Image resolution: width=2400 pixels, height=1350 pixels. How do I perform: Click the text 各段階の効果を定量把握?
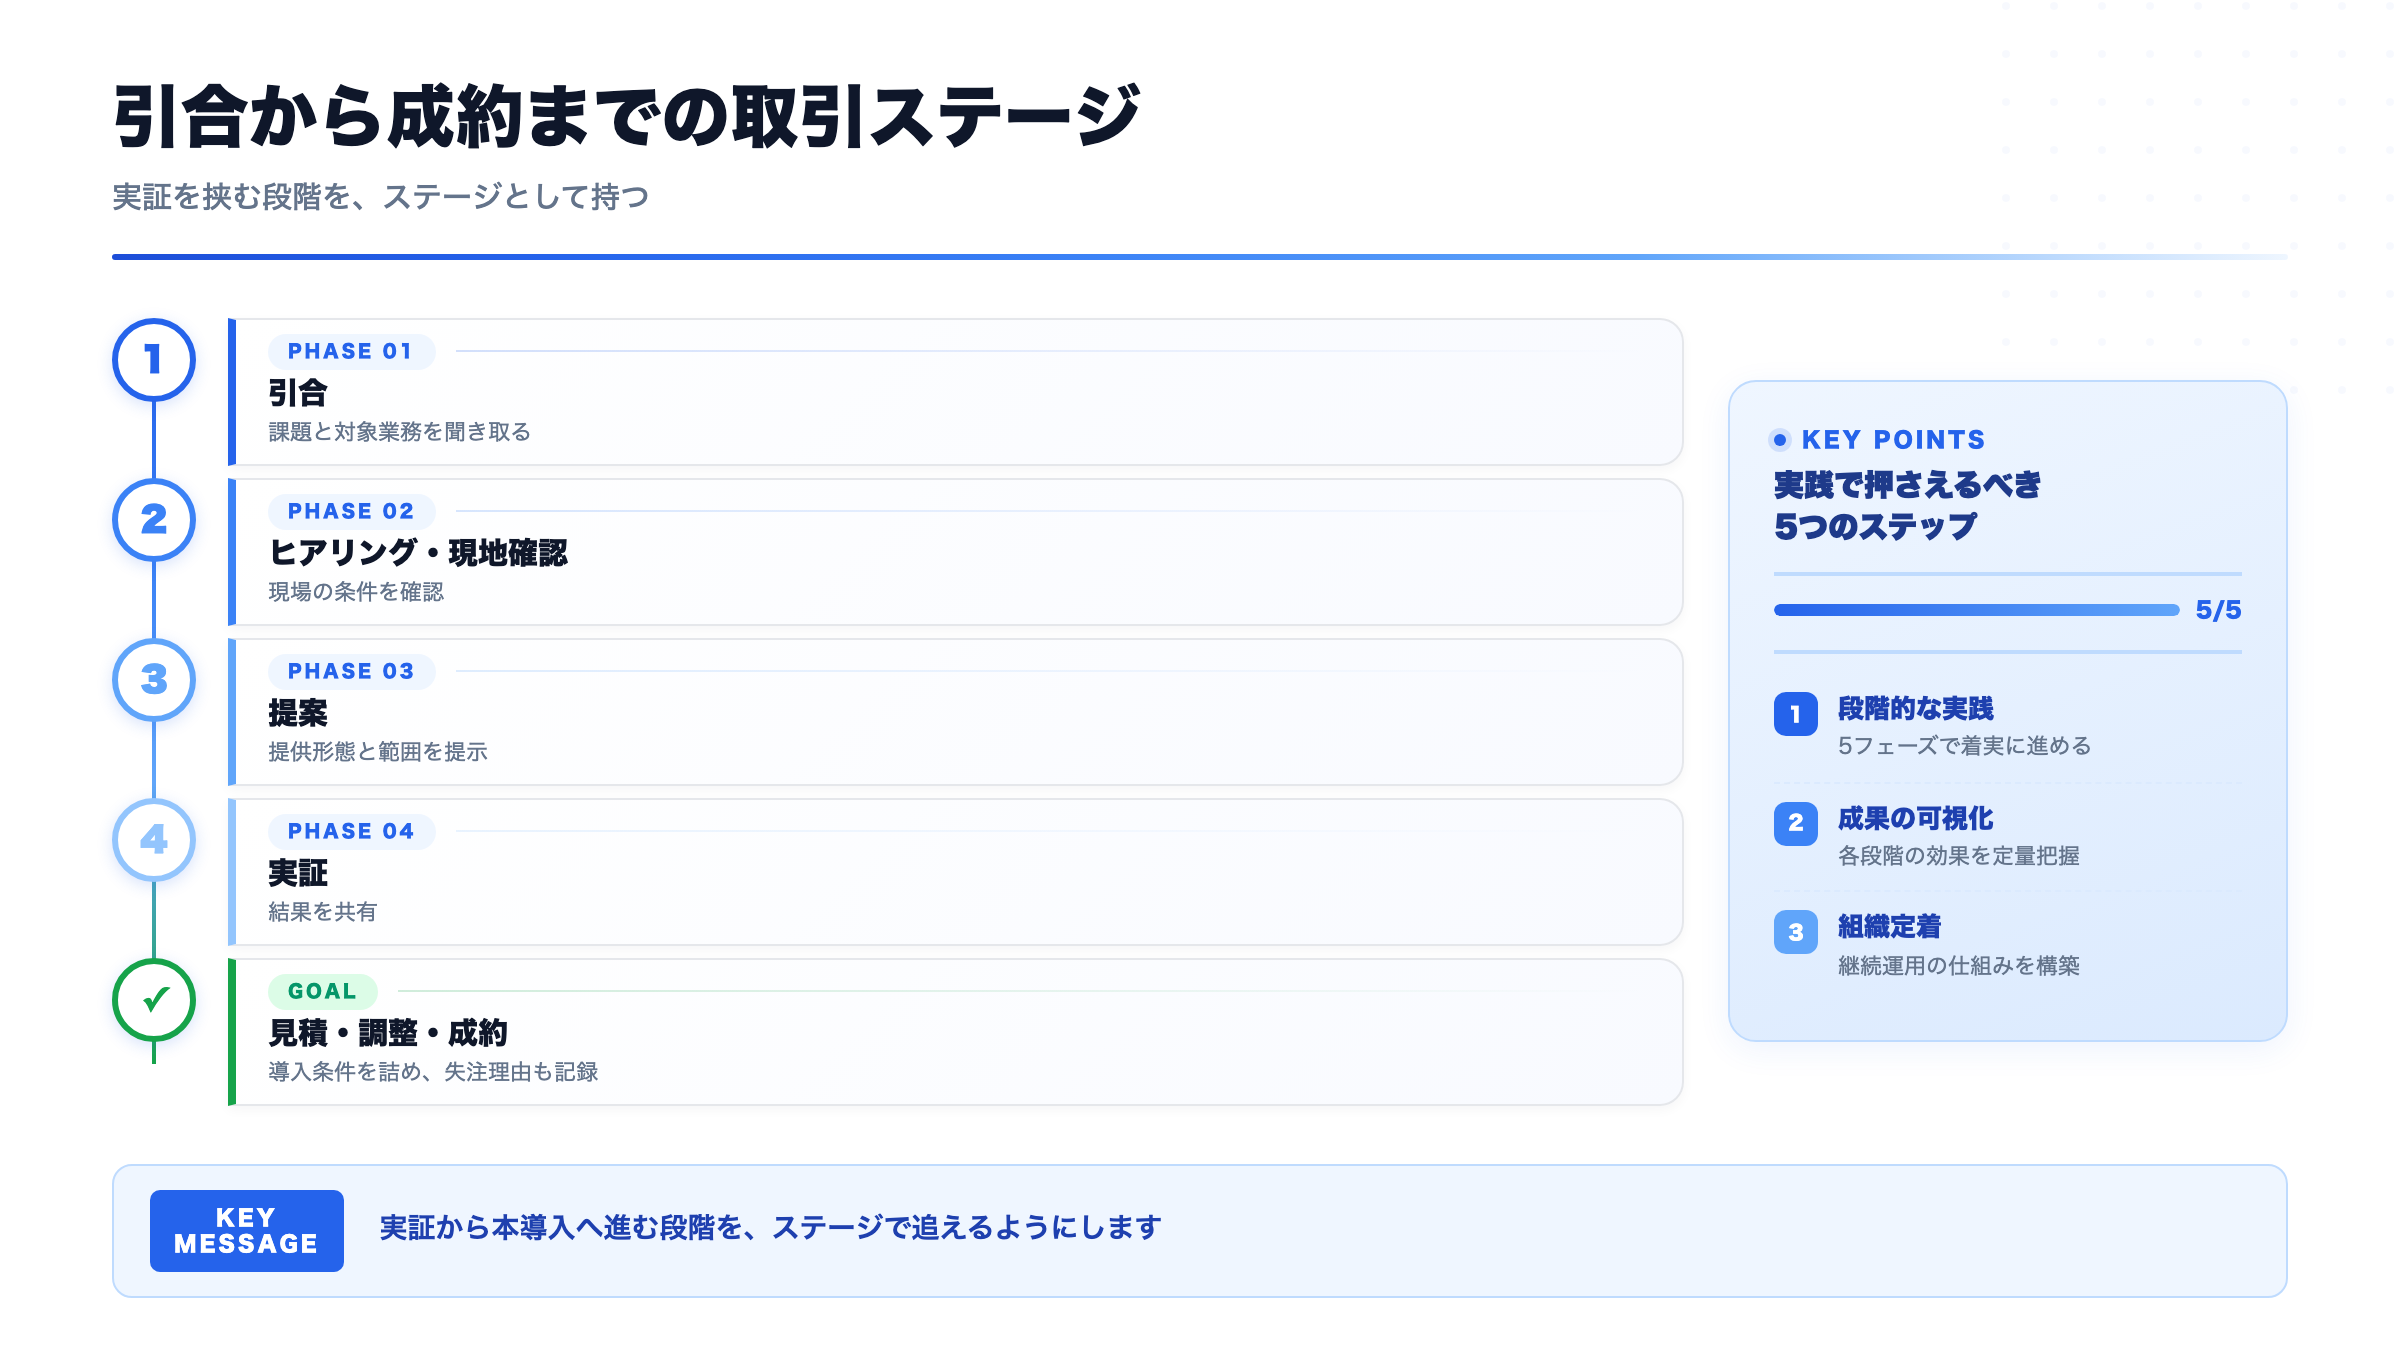[1959, 856]
